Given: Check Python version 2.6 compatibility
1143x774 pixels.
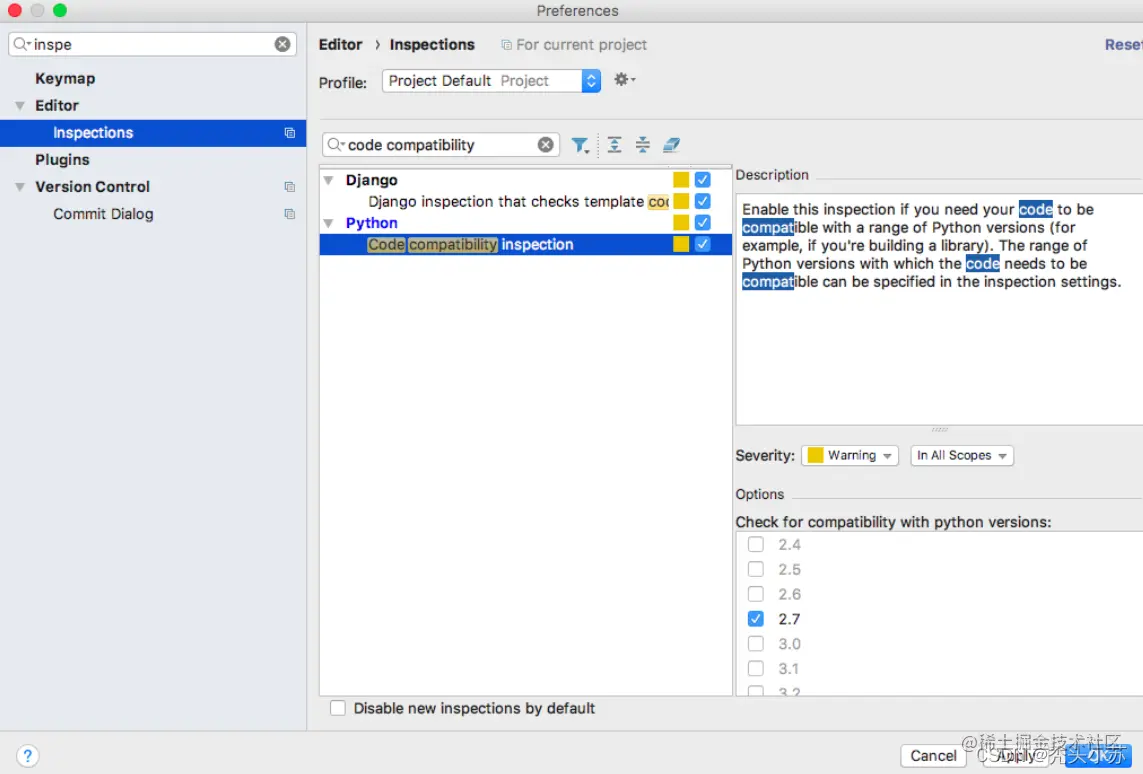Looking at the screenshot, I should (x=756, y=594).
